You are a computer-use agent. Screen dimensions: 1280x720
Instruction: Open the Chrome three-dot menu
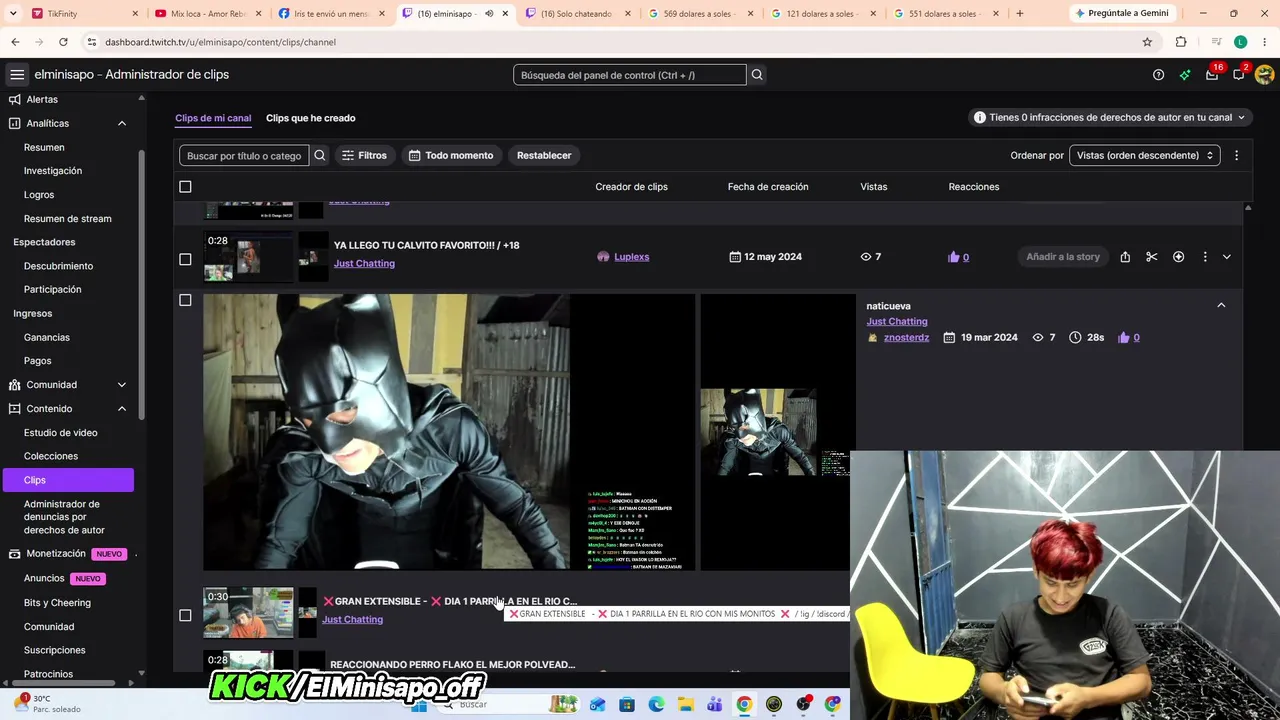coord(1264,42)
